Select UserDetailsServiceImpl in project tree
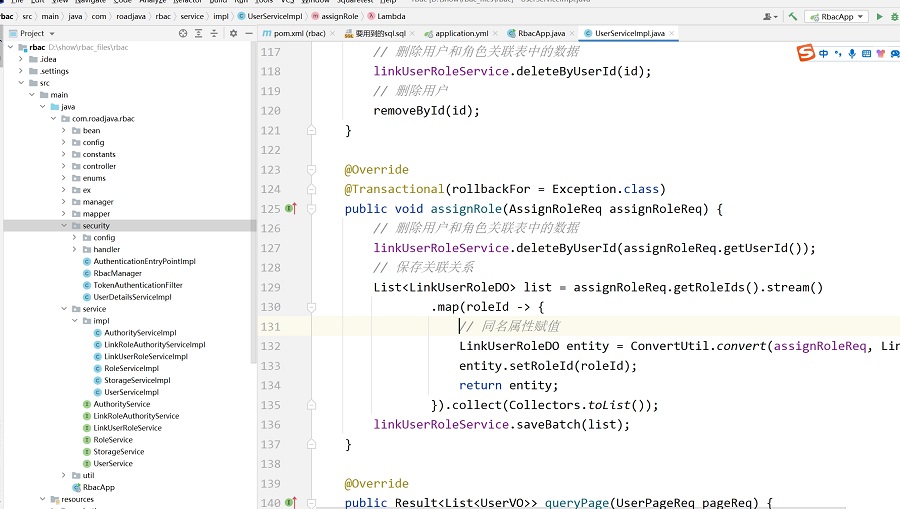The image size is (900, 509). pyautogui.click(x=132, y=297)
